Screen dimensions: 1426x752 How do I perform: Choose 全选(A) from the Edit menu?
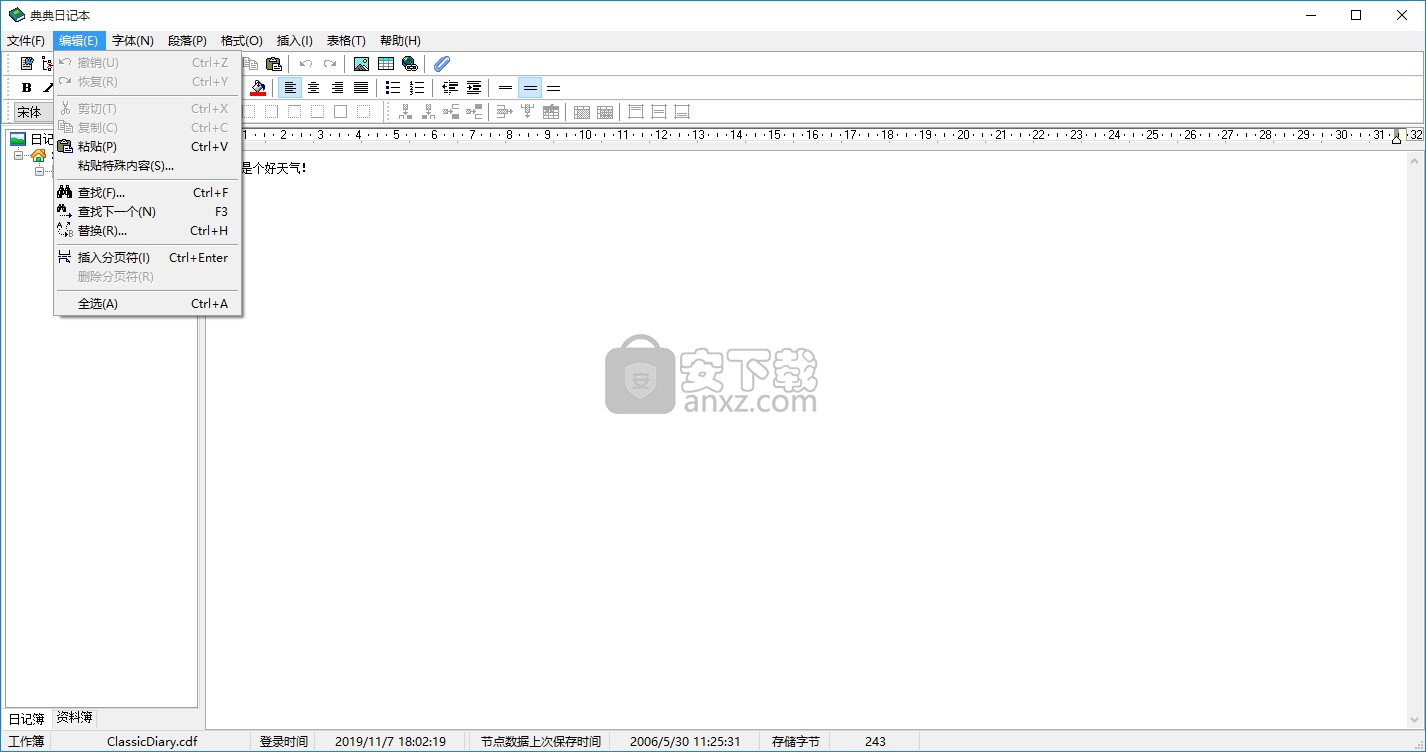coord(147,303)
